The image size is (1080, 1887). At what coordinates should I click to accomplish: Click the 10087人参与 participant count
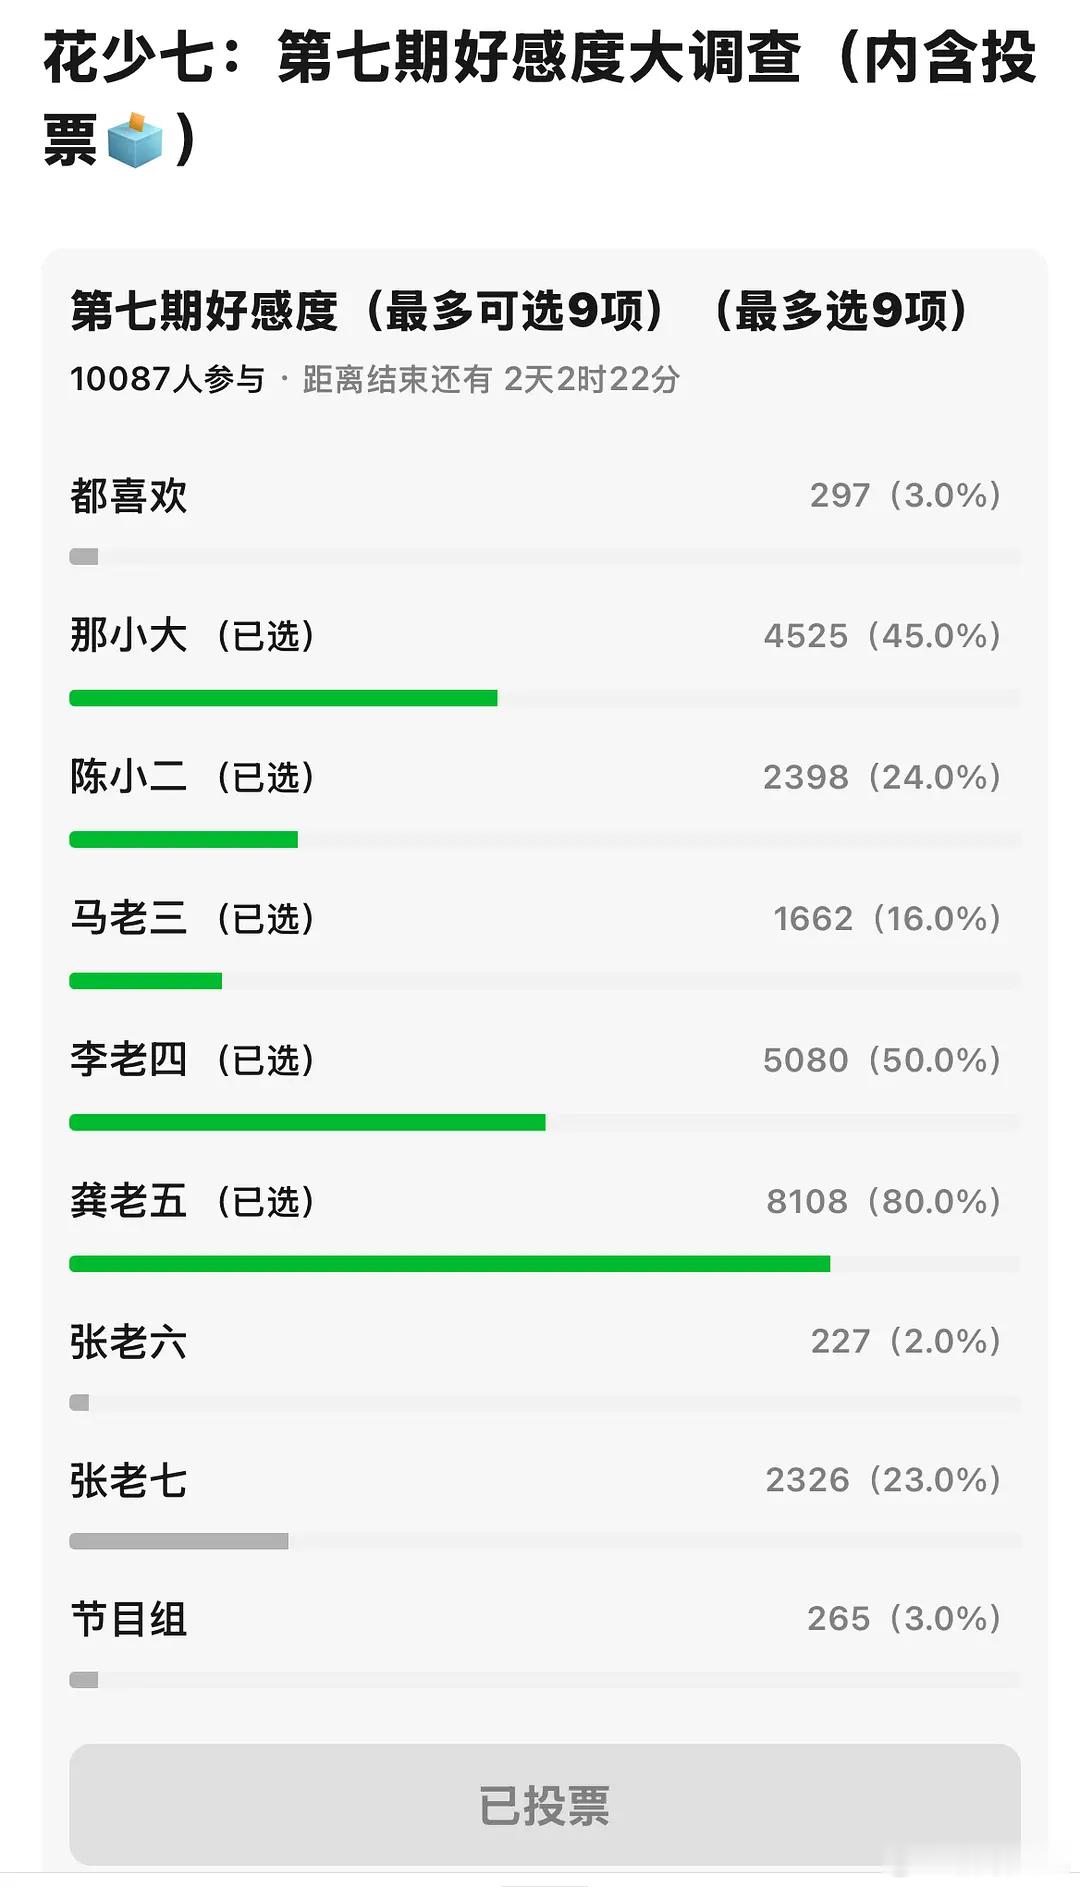point(167,379)
